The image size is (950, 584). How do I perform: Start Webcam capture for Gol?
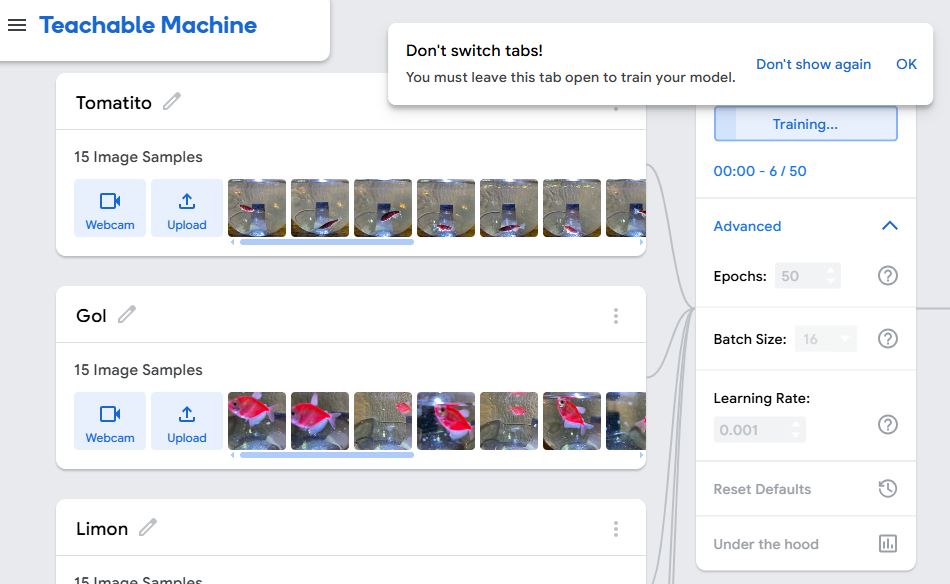coord(110,421)
